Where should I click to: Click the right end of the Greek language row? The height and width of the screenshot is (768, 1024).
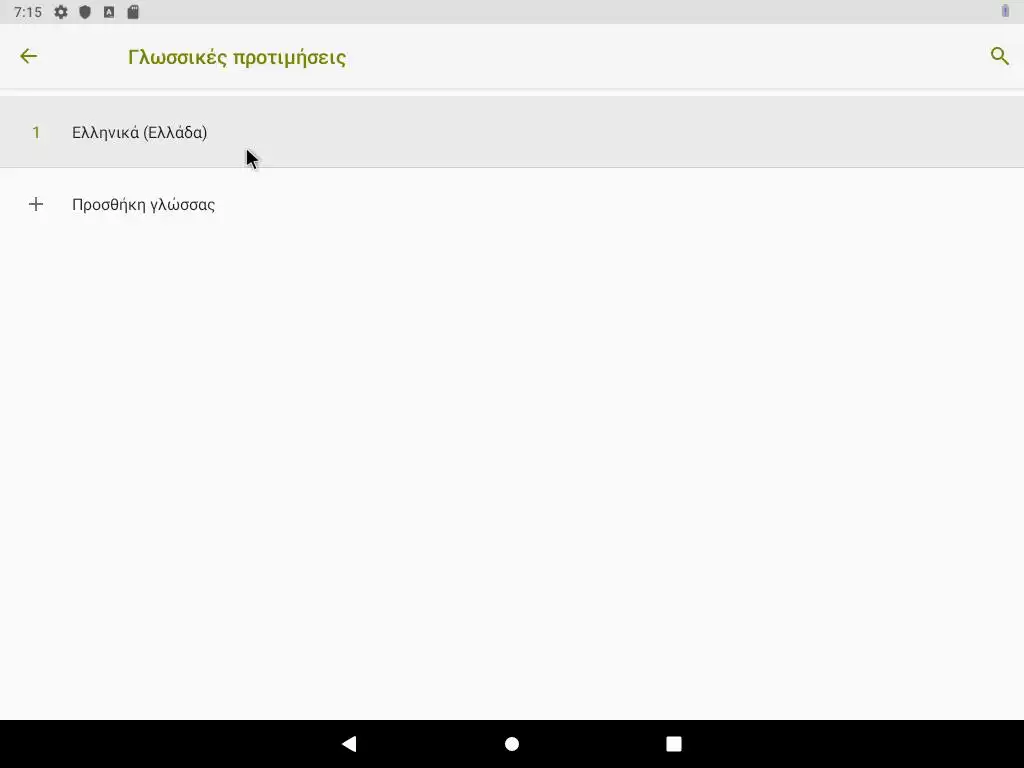(x=947, y=133)
